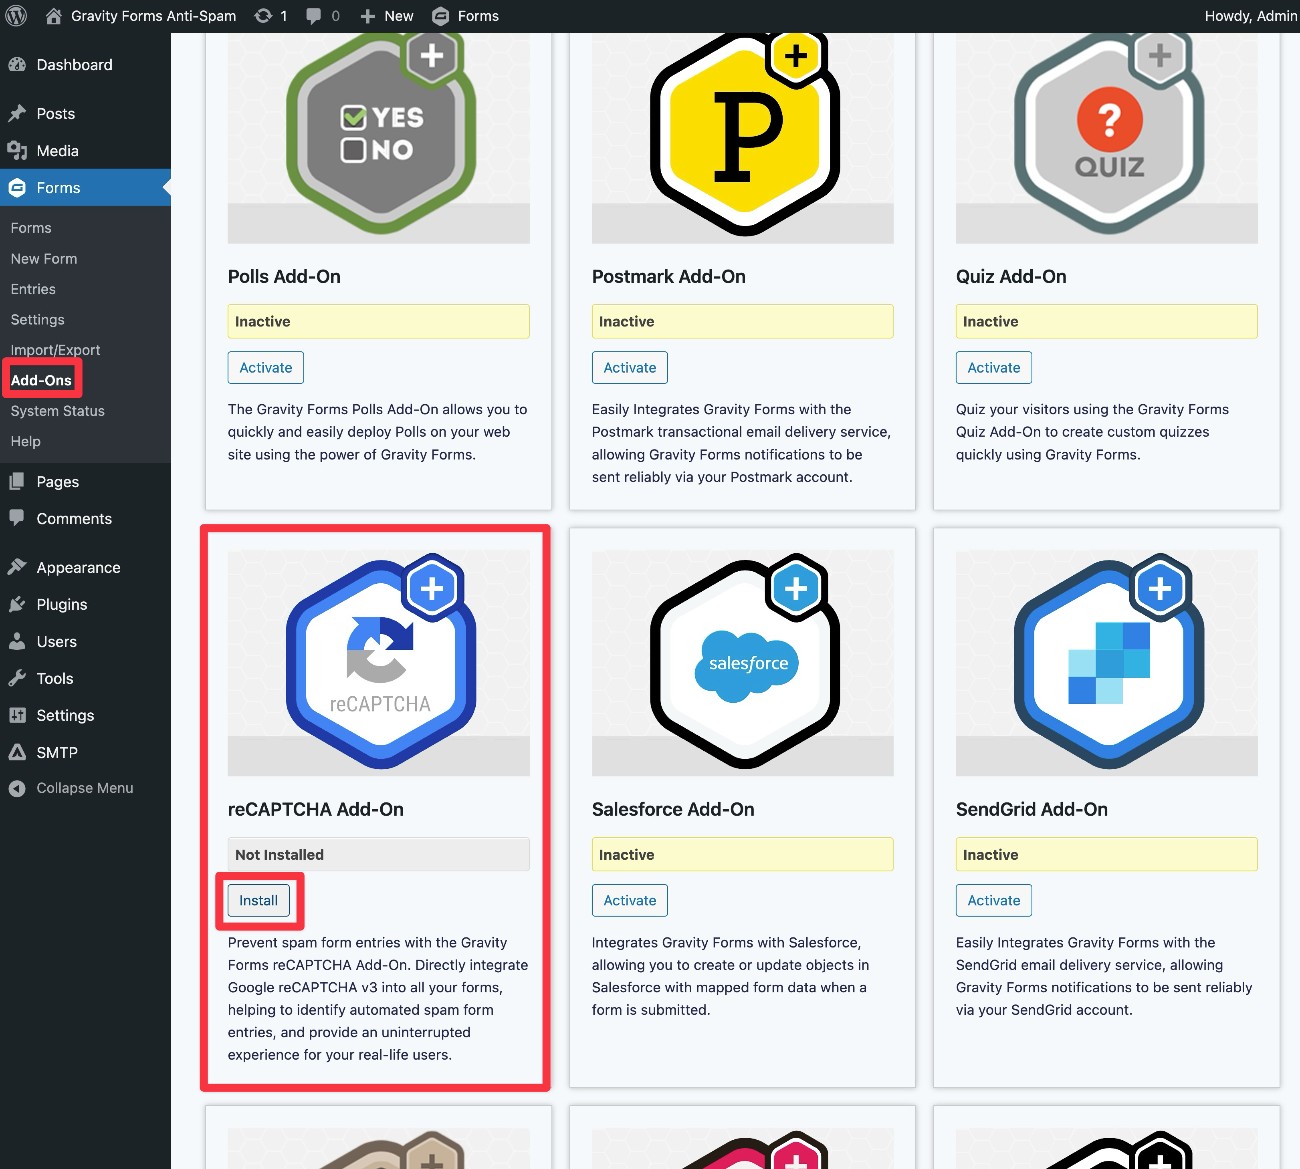Activate the SendGrid Add-On

(x=993, y=901)
